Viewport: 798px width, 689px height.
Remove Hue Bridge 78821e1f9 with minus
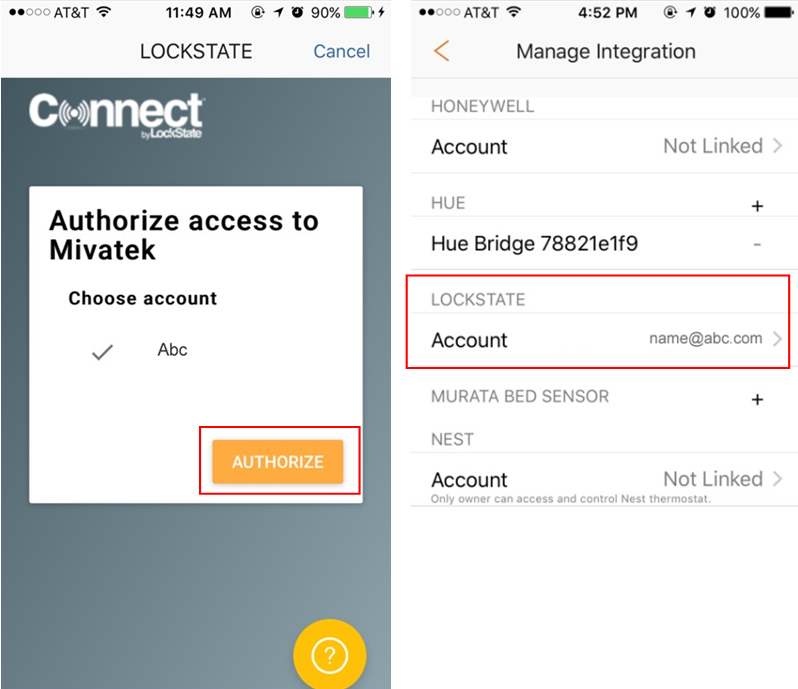[x=757, y=245]
